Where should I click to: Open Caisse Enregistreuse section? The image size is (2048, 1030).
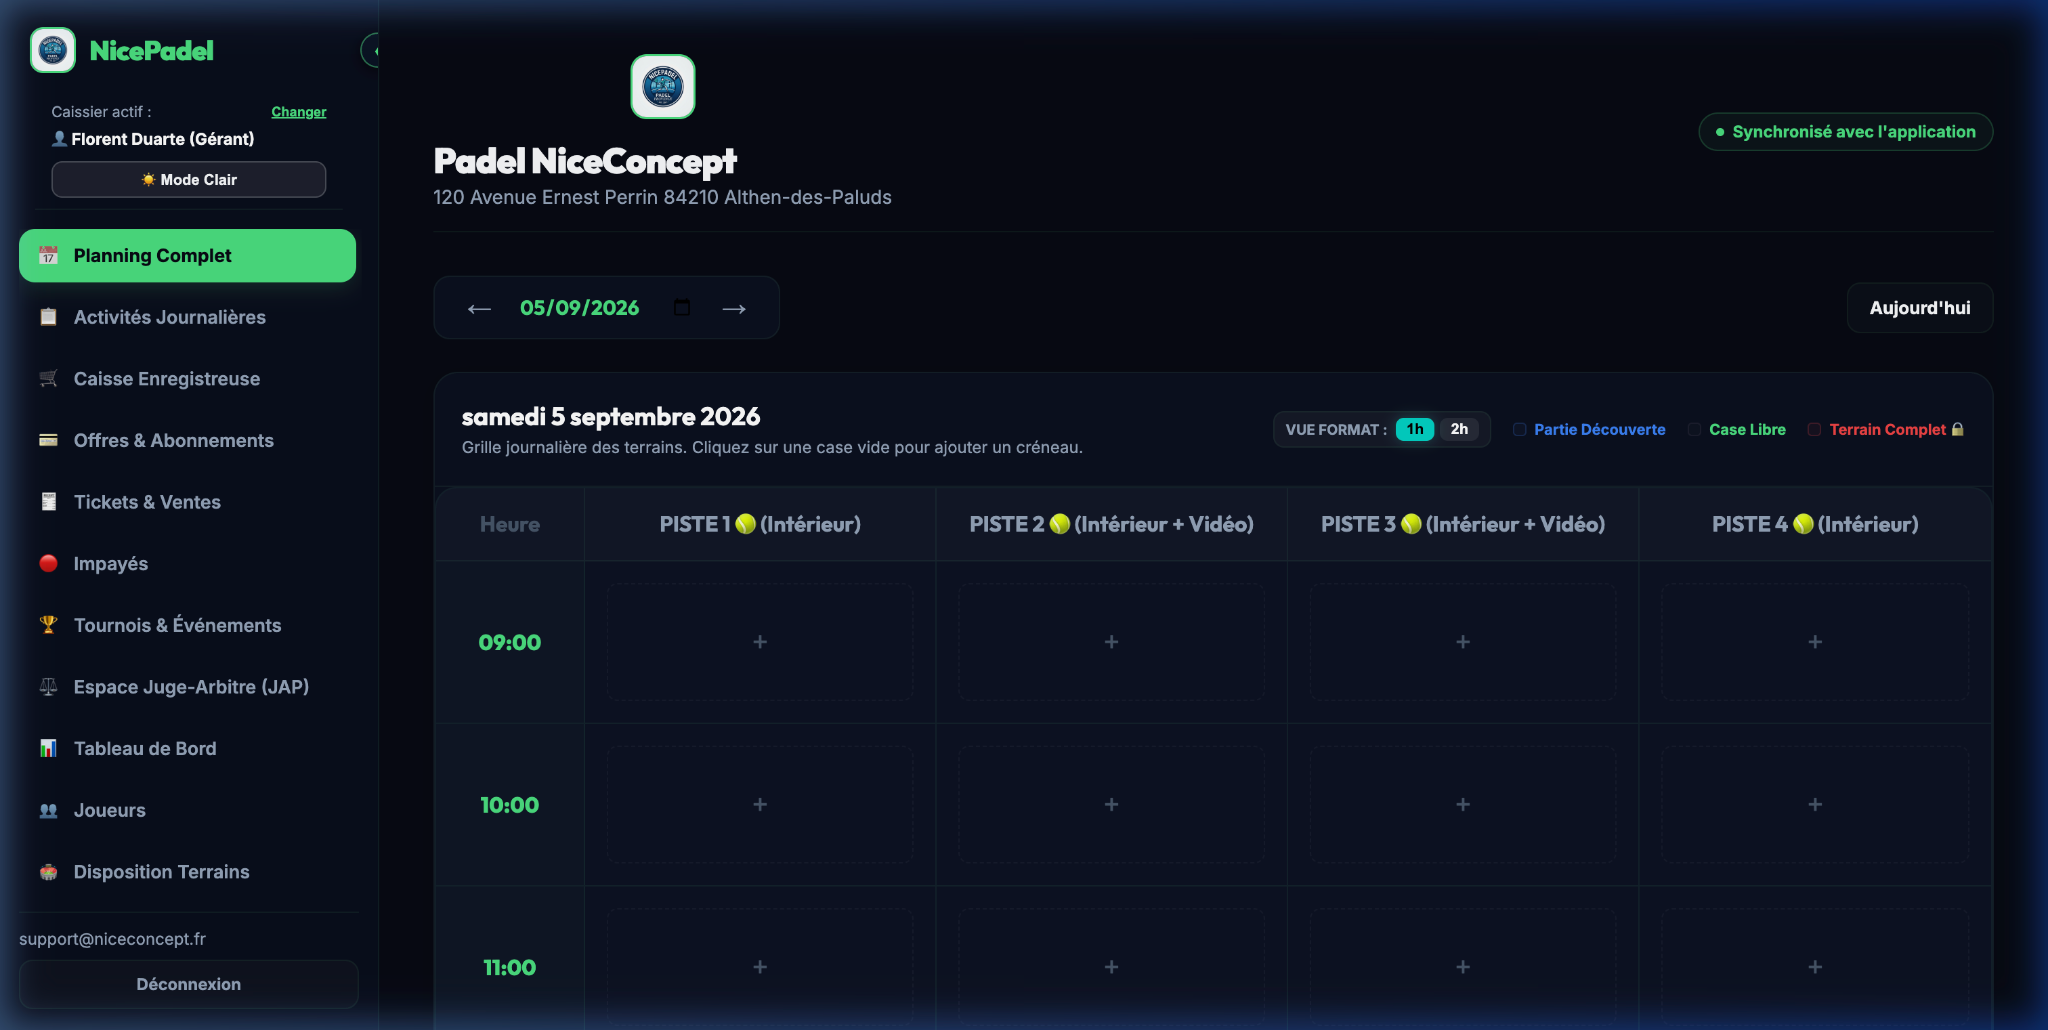[187, 379]
